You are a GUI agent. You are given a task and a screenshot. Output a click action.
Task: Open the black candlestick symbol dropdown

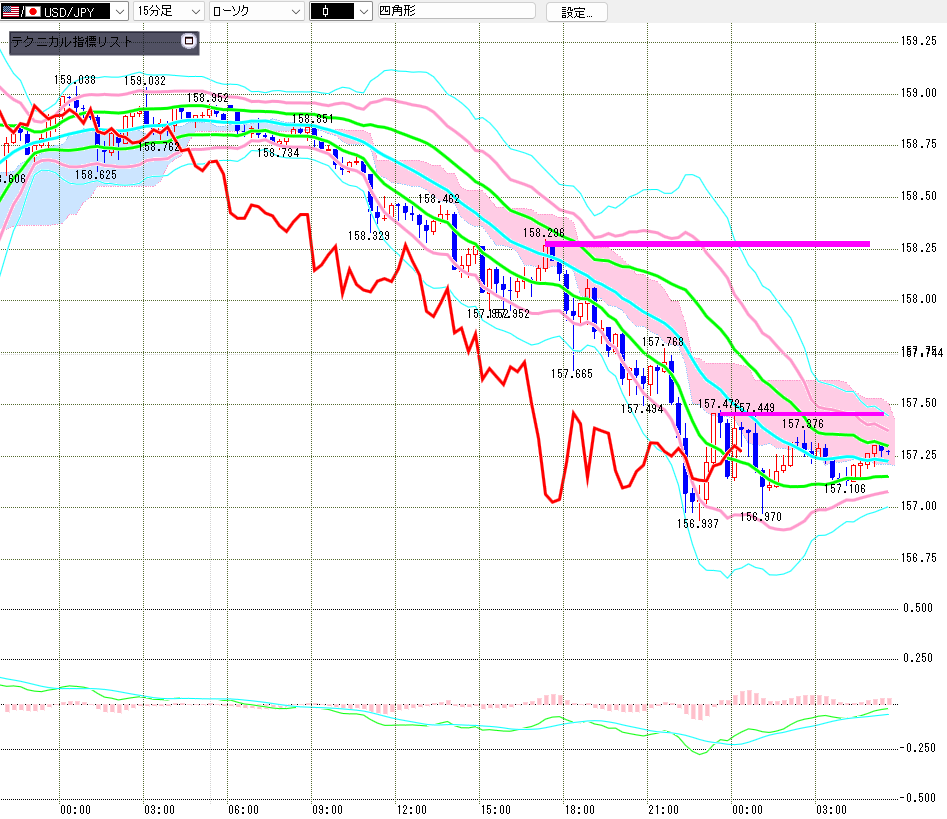click(341, 11)
